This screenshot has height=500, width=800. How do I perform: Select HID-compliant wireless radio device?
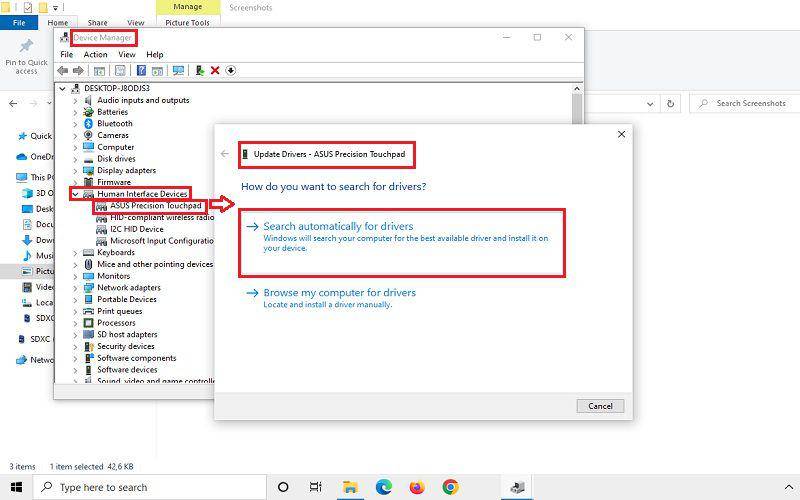pyautogui.click(x=162, y=217)
